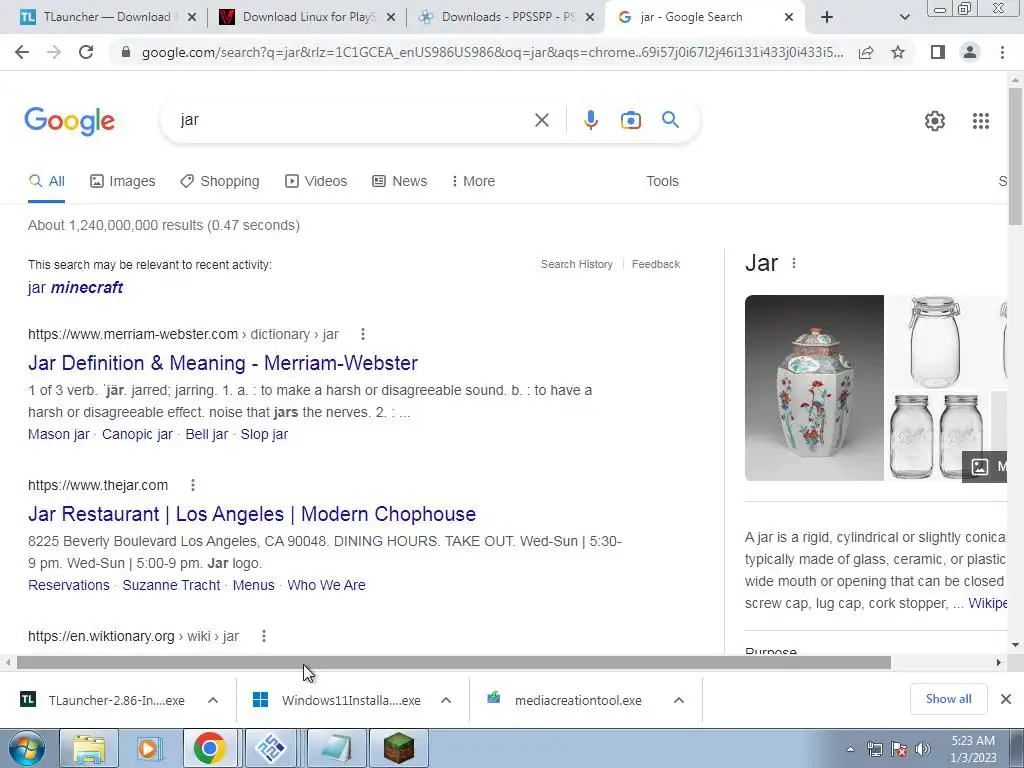Viewport: 1024px width, 768px height.
Task: Expand the tab search dropdown
Action: pos(904,18)
